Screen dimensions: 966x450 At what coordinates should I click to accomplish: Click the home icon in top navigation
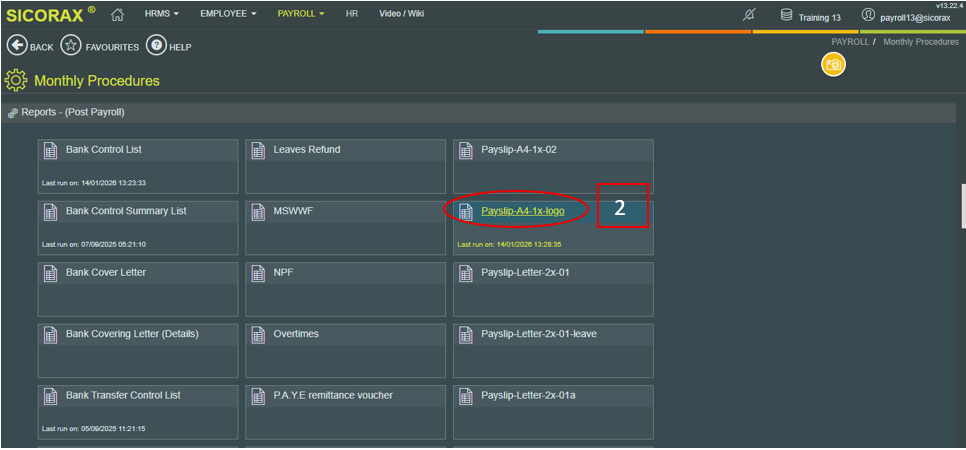117,15
